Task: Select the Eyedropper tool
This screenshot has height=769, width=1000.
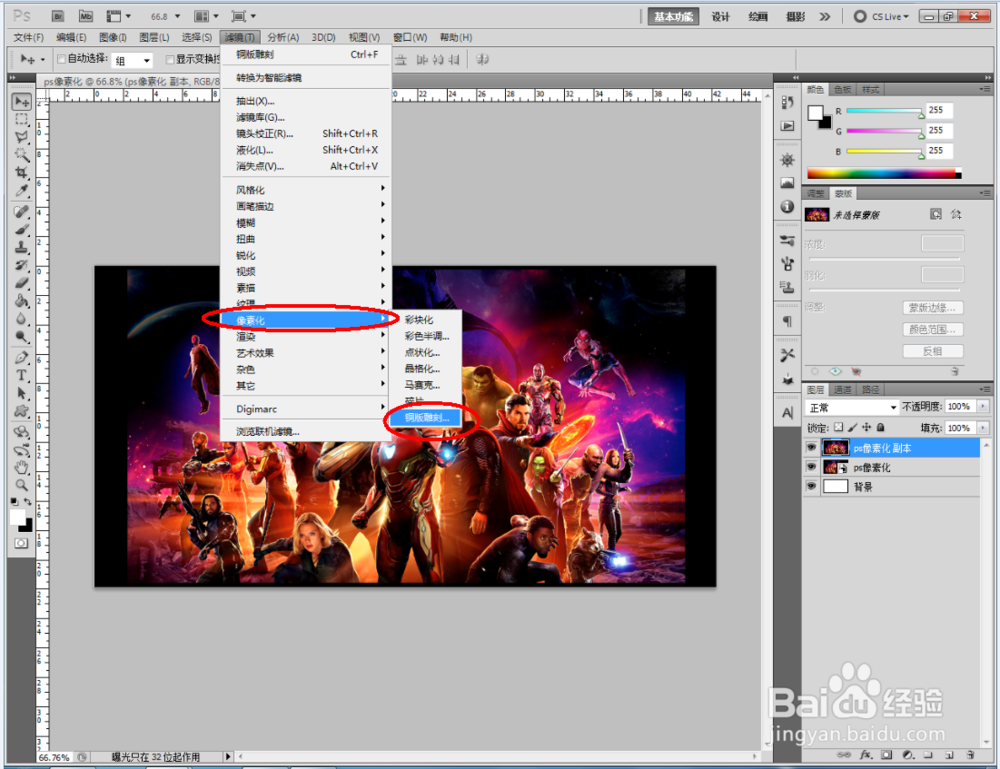Action: coord(22,191)
